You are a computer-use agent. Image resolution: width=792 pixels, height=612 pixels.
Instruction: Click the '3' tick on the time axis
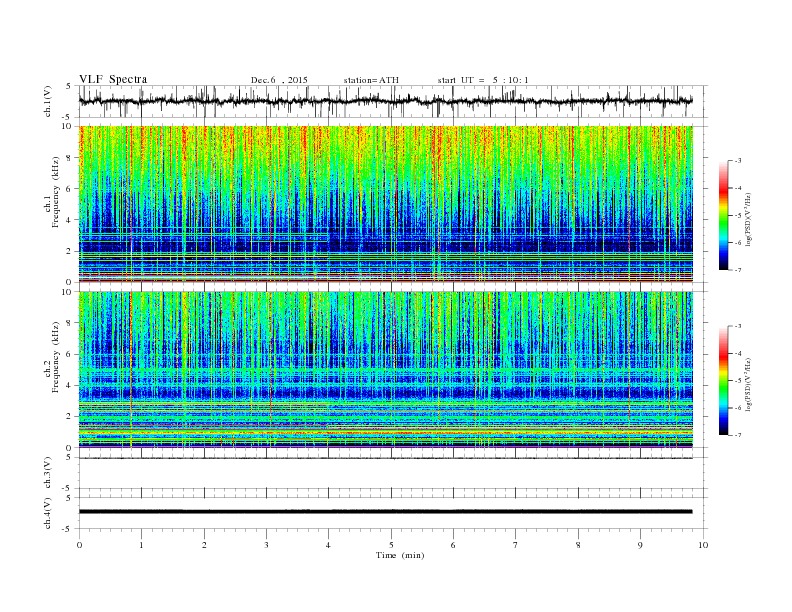(x=266, y=545)
